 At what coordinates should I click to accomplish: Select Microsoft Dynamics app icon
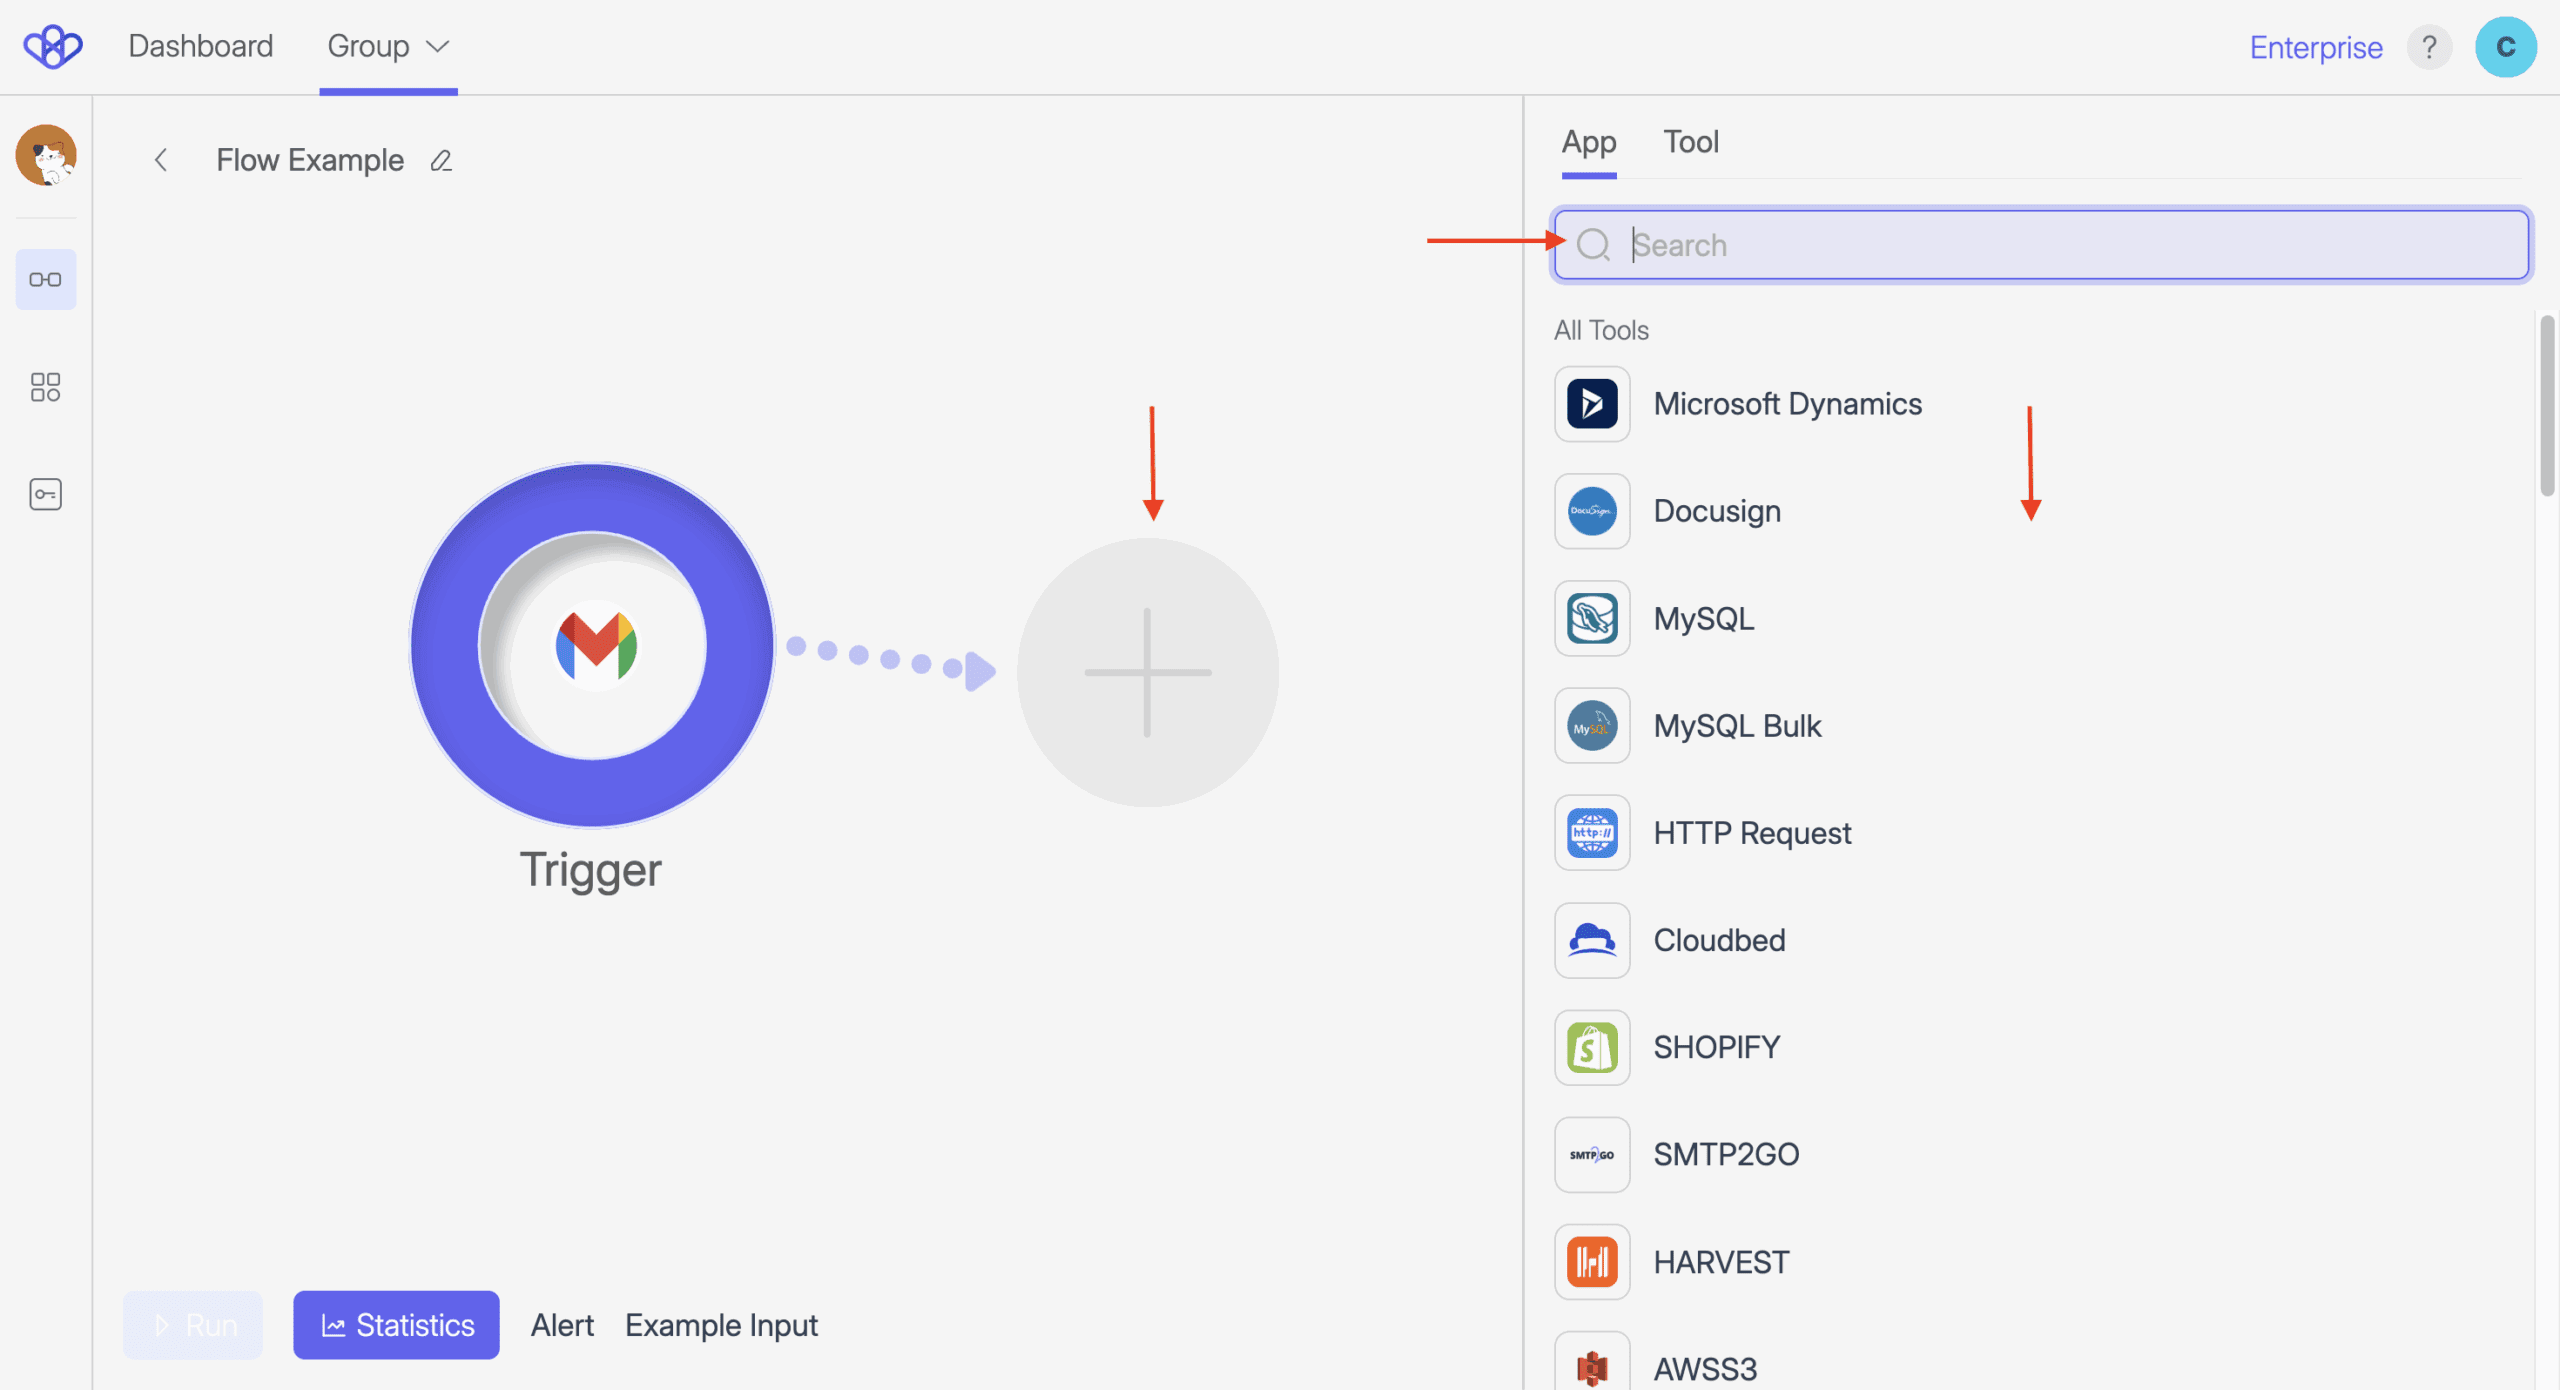pyautogui.click(x=1592, y=404)
